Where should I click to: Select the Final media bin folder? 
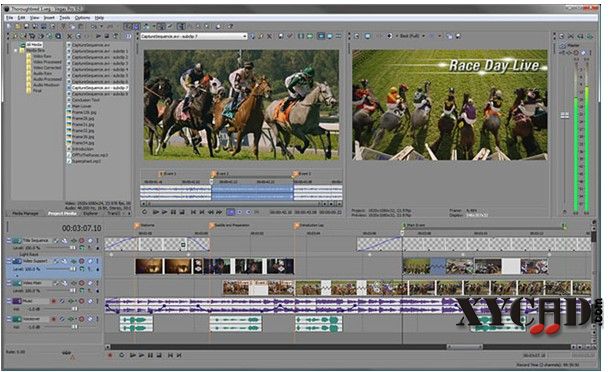point(37,90)
